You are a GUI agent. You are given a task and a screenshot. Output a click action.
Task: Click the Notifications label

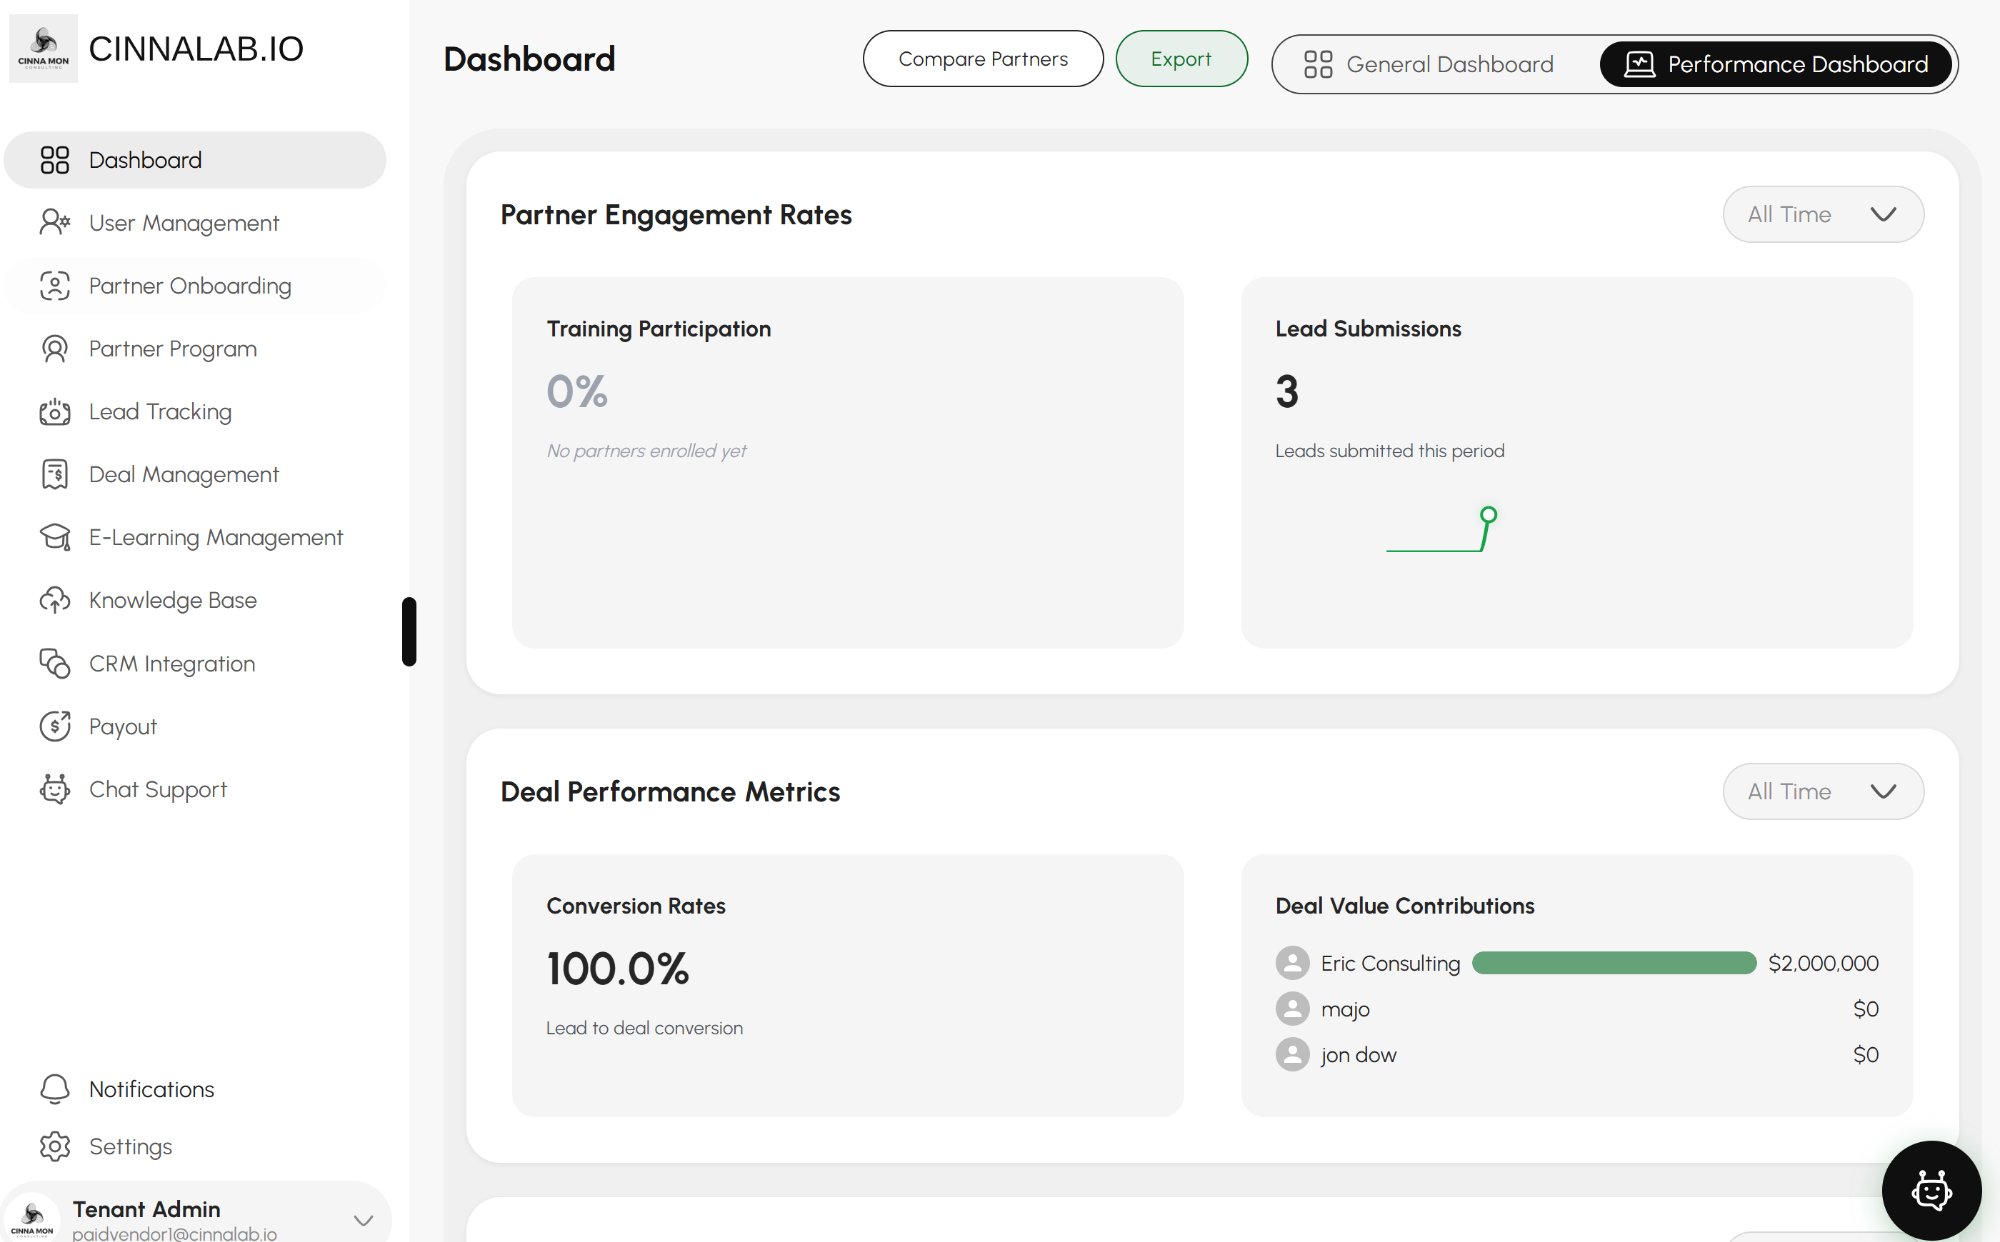click(x=152, y=1089)
